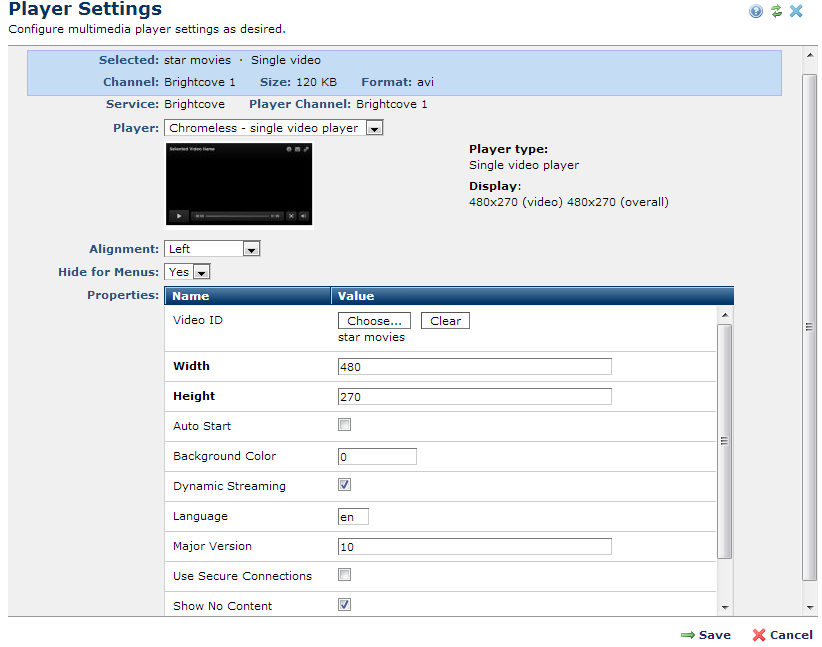
Task: Click the Choose... button for Video ID
Action: pyautogui.click(x=374, y=321)
